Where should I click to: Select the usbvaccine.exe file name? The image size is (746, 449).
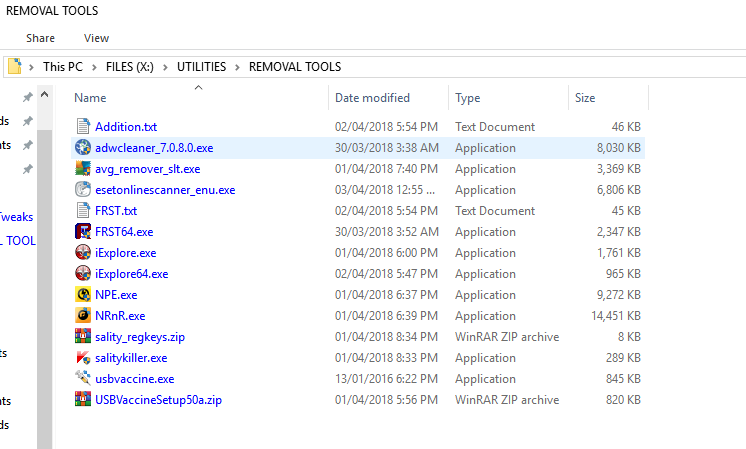(135, 379)
